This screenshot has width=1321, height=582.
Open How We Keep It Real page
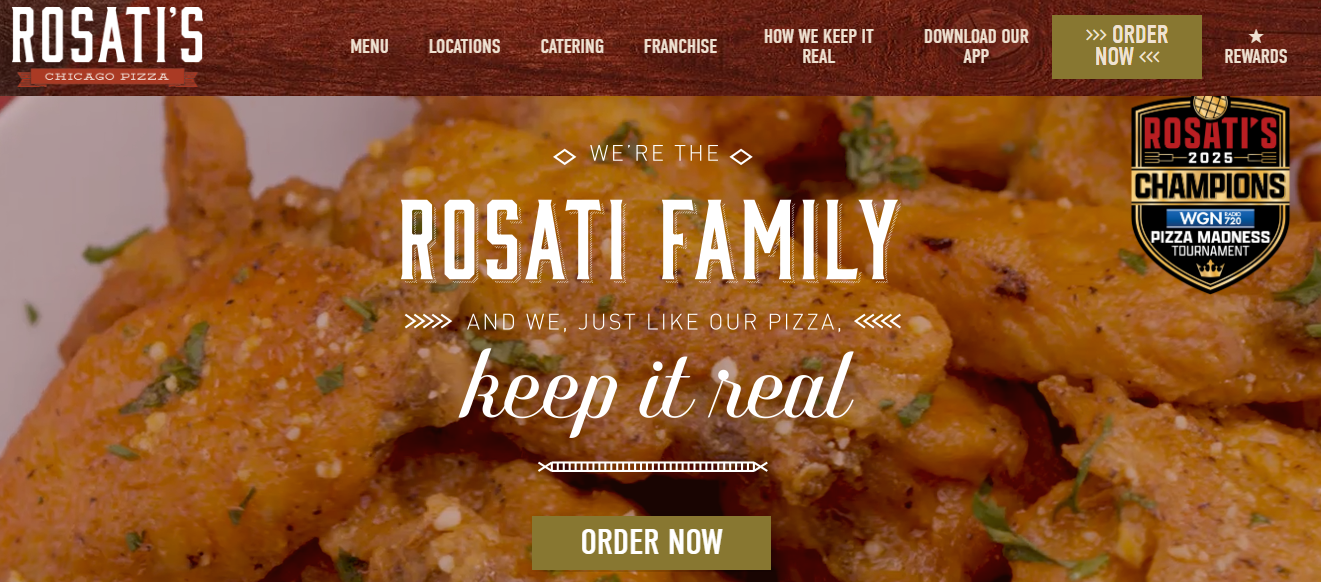pyautogui.click(x=818, y=47)
